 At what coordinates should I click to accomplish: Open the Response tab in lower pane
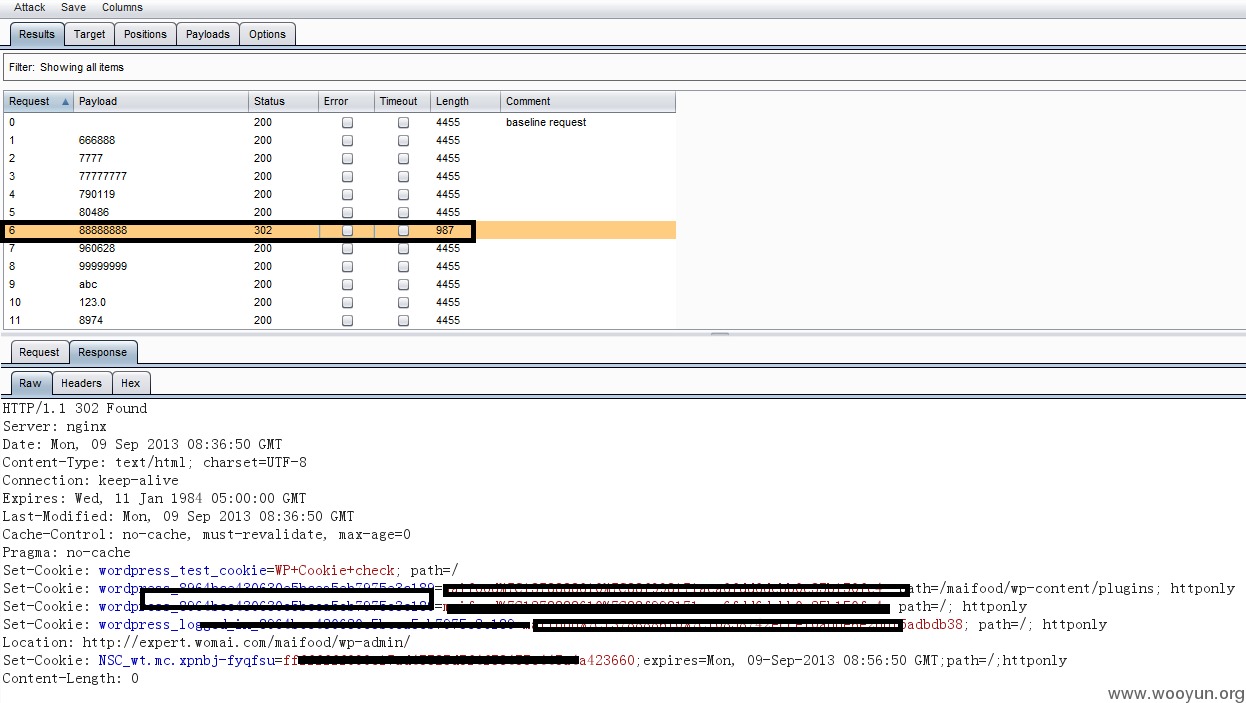pyautogui.click(x=103, y=352)
